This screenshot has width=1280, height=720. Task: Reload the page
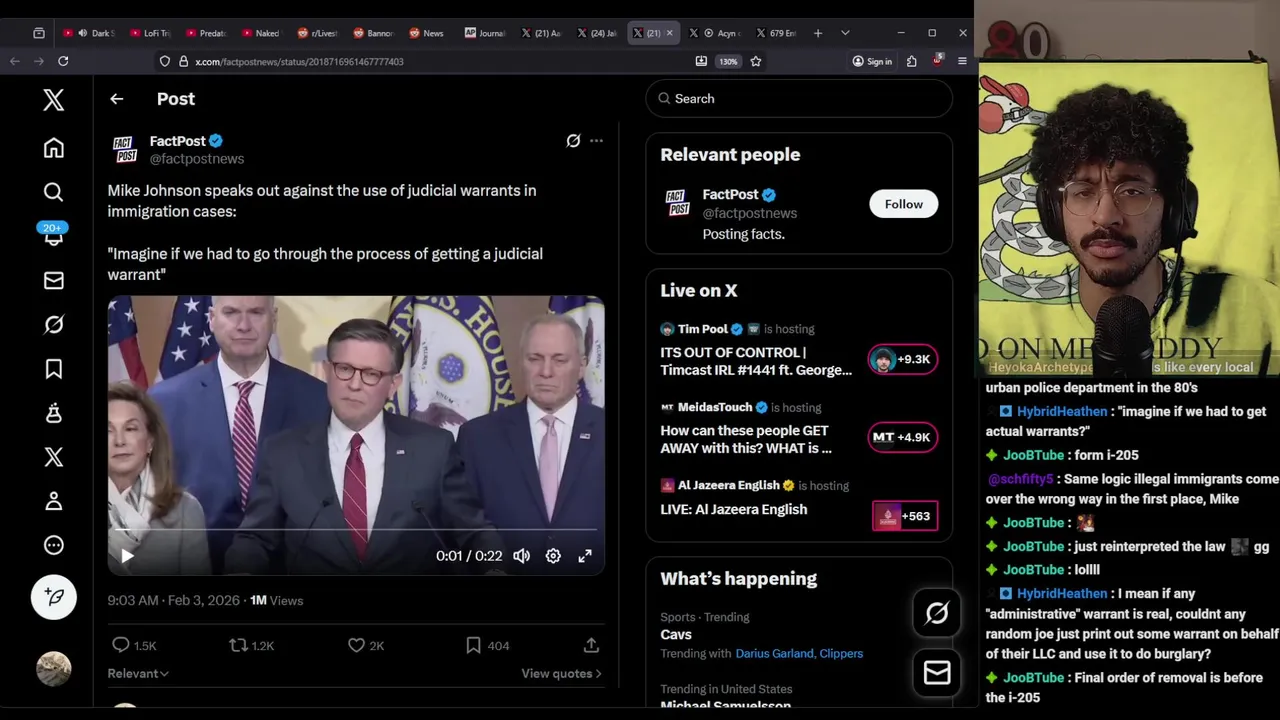[x=63, y=61]
